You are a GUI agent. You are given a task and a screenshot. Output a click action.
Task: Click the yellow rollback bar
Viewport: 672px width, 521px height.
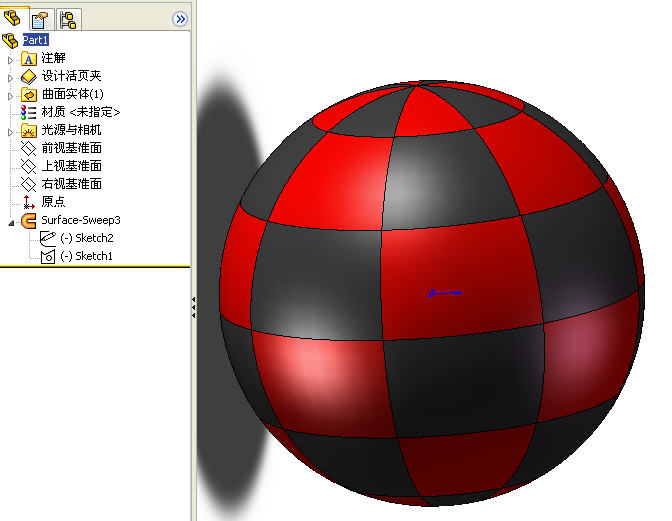(95, 266)
